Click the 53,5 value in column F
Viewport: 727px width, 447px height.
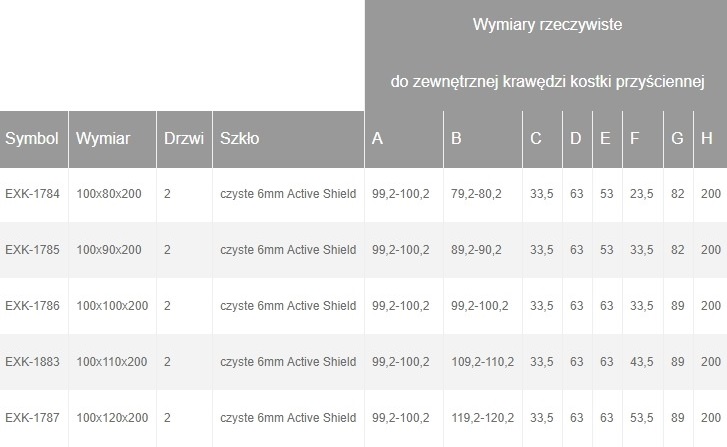click(x=640, y=418)
